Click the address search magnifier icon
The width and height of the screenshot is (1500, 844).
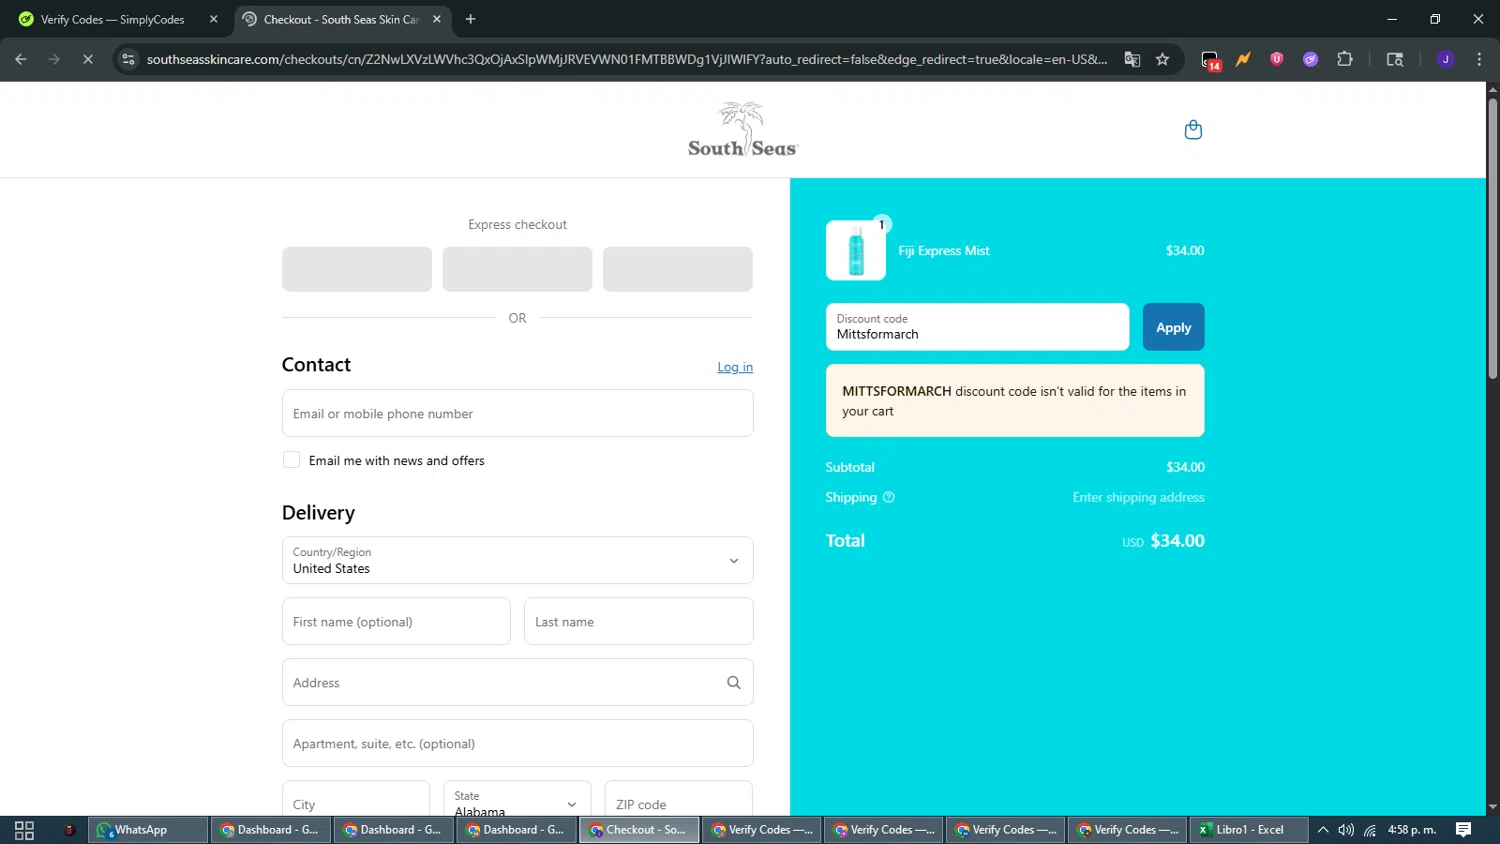tap(733, 683)
